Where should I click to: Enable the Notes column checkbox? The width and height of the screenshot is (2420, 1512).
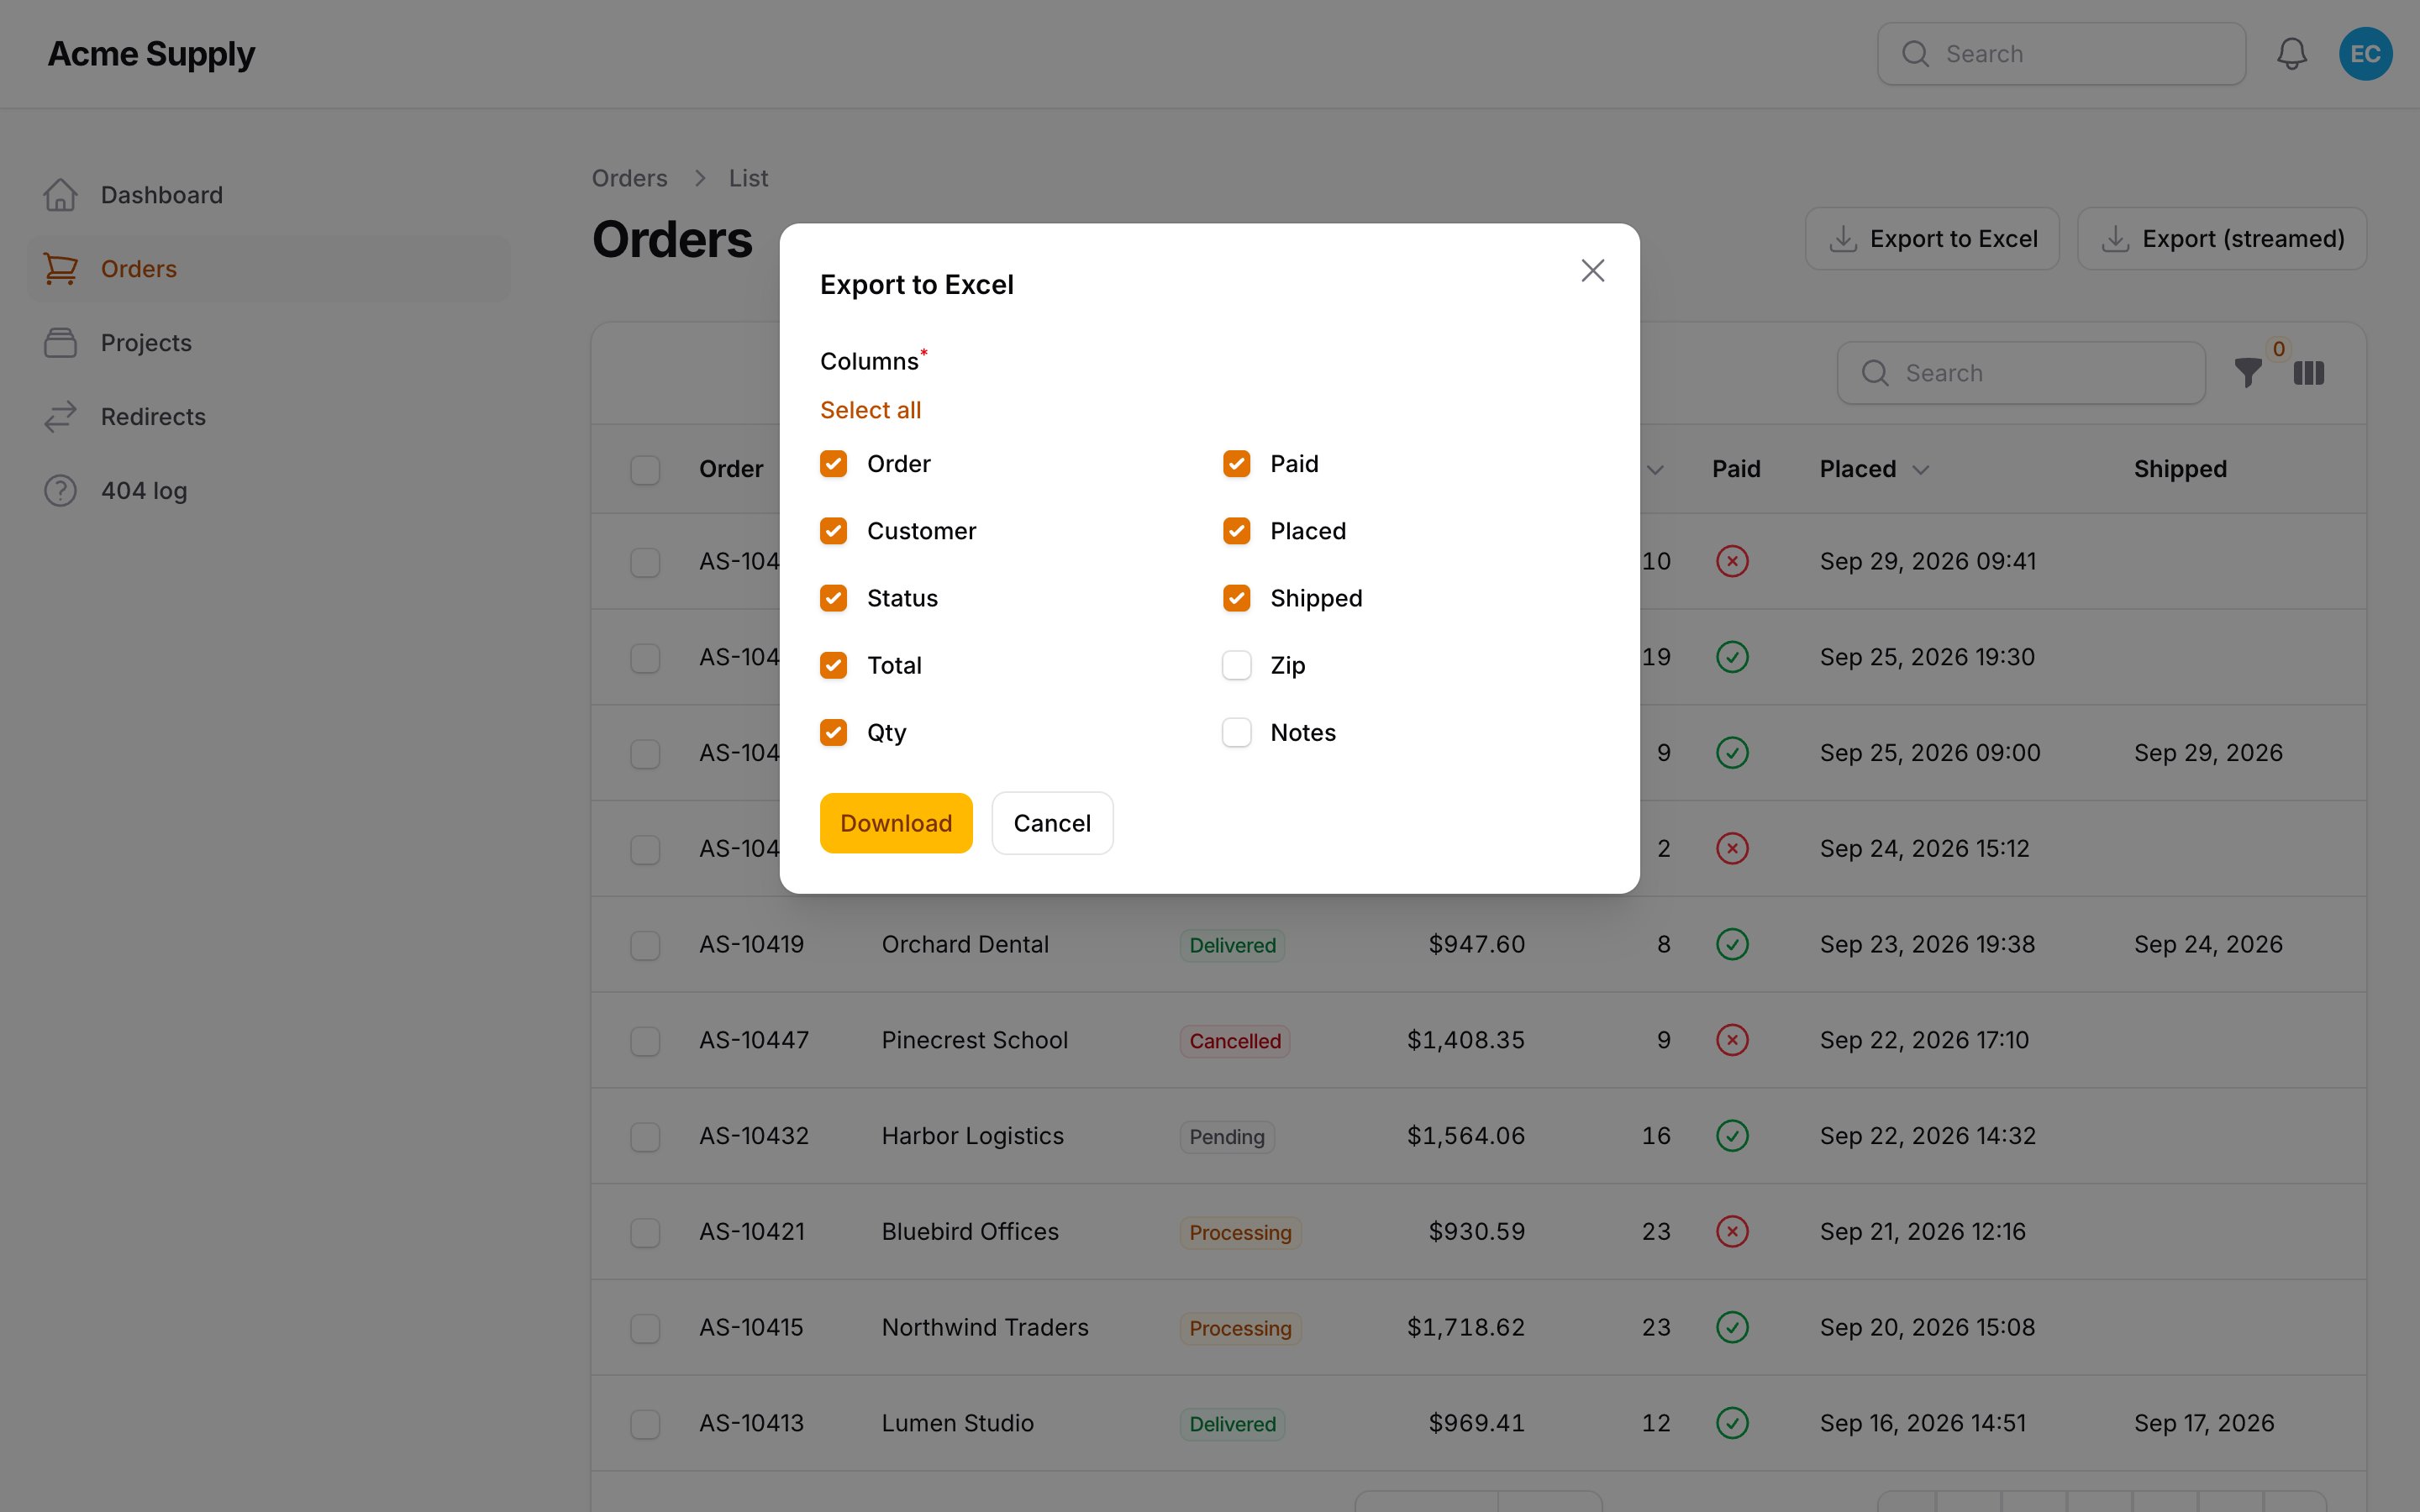tap(1236, 733)
